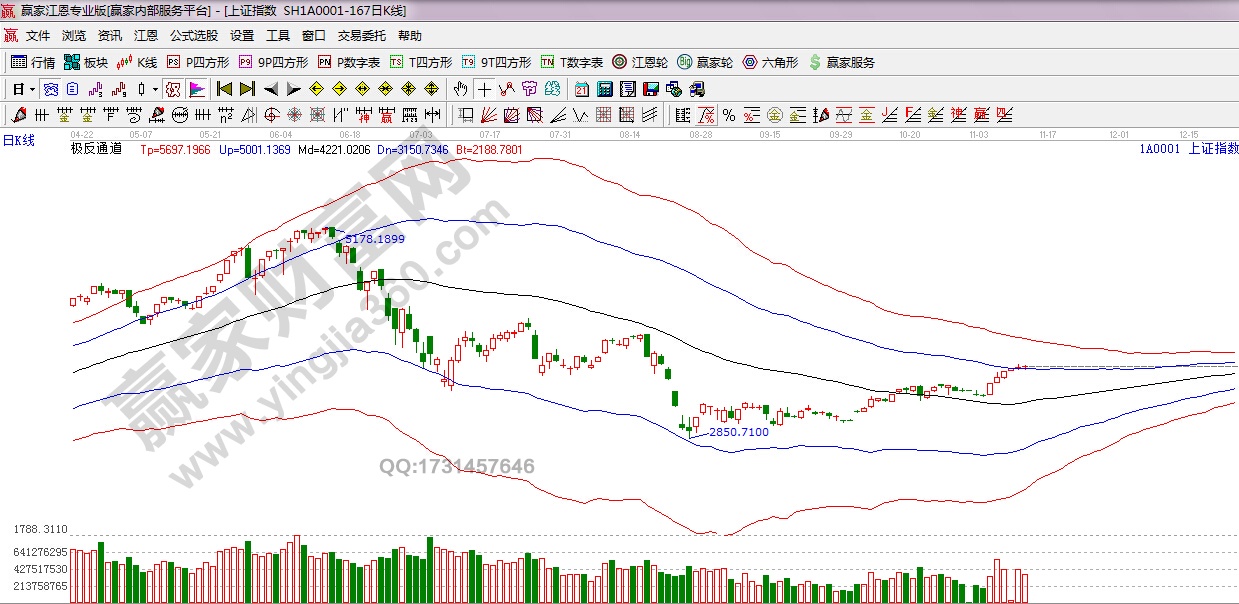Jump to first bar with skip-to-start arrow
The image size is (1239, 604).
(224, 89)
